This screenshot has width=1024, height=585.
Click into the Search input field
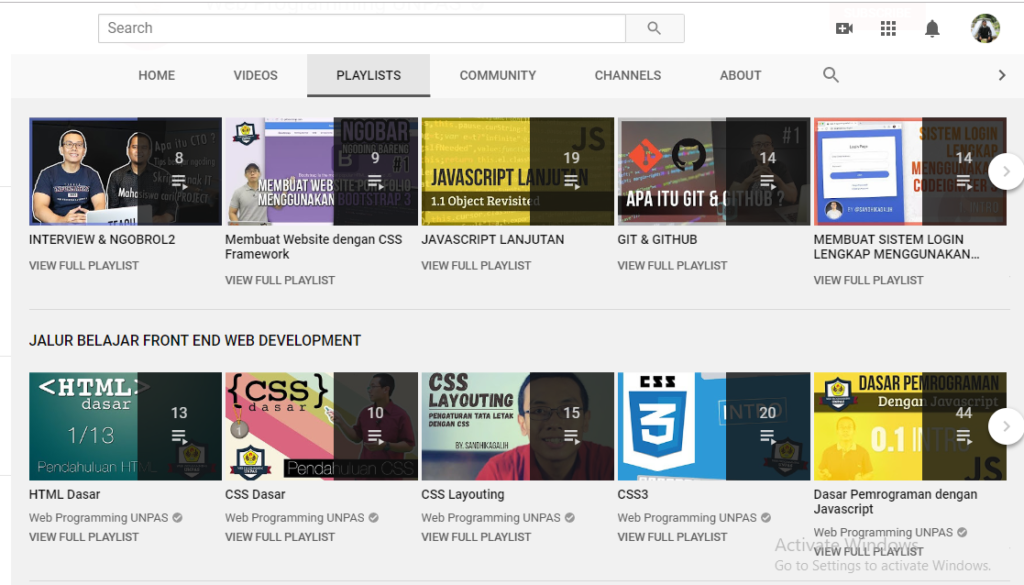[x=362, y=28]
